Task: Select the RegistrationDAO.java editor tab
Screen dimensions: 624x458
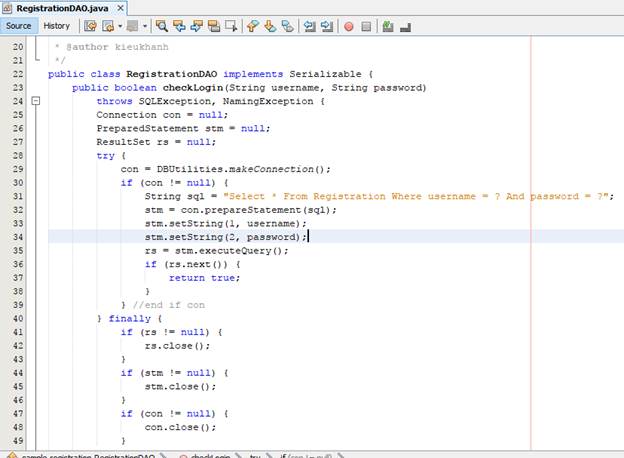Action: [62, 8]
